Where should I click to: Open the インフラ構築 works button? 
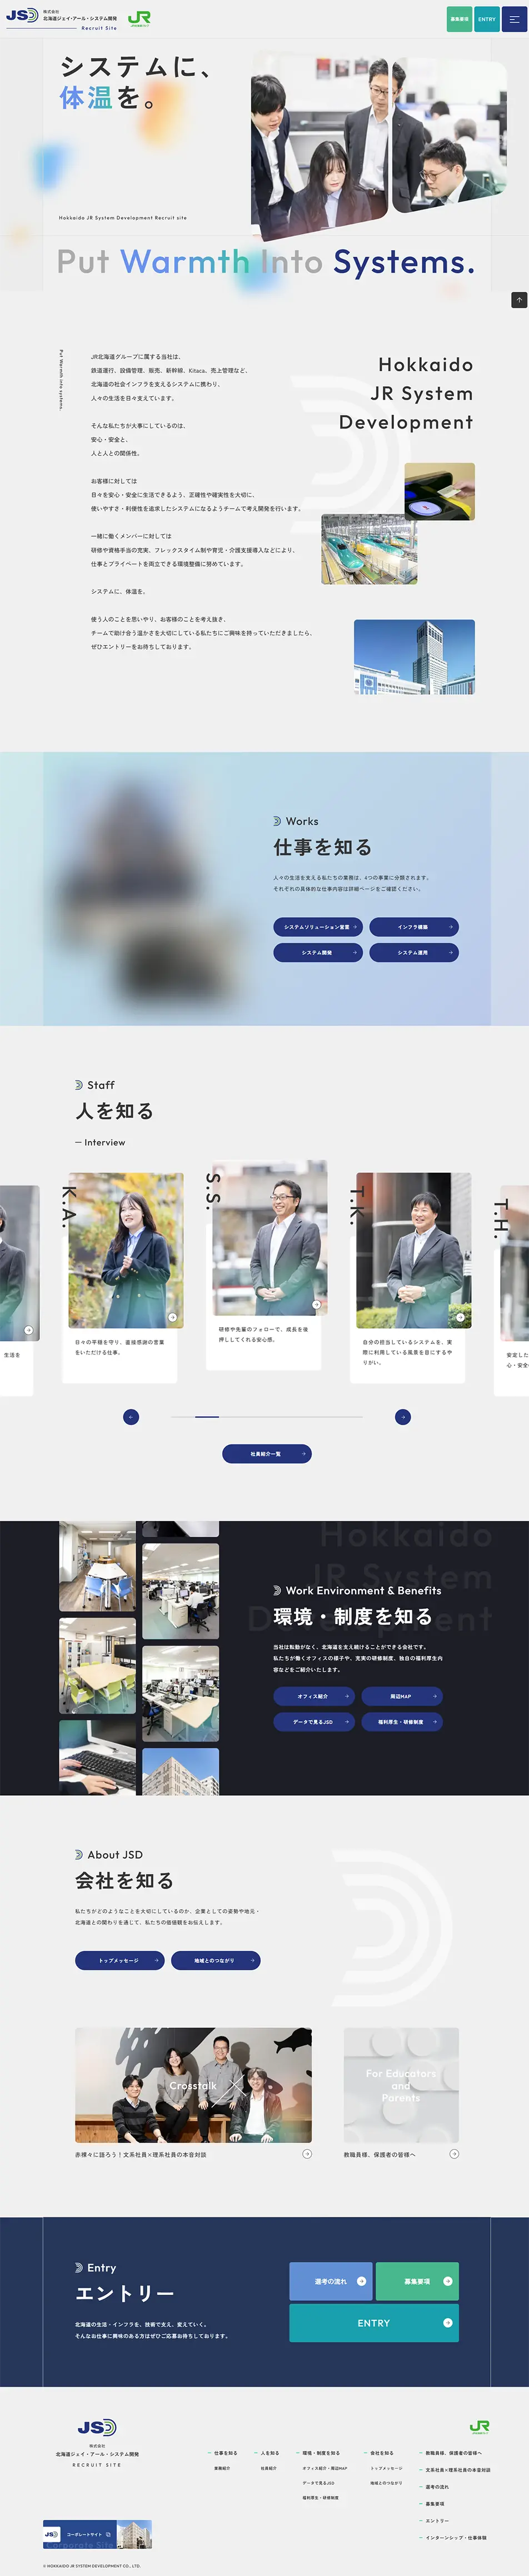[x=414, y=927]
